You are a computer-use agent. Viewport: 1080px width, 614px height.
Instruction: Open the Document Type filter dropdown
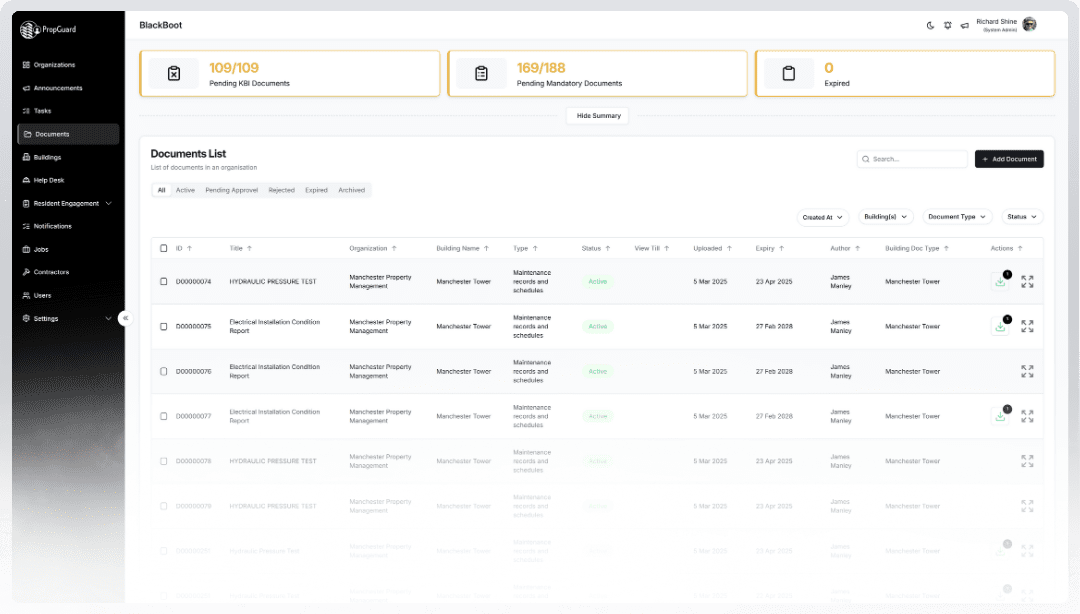pyautogui.click(x=957, y=217)
